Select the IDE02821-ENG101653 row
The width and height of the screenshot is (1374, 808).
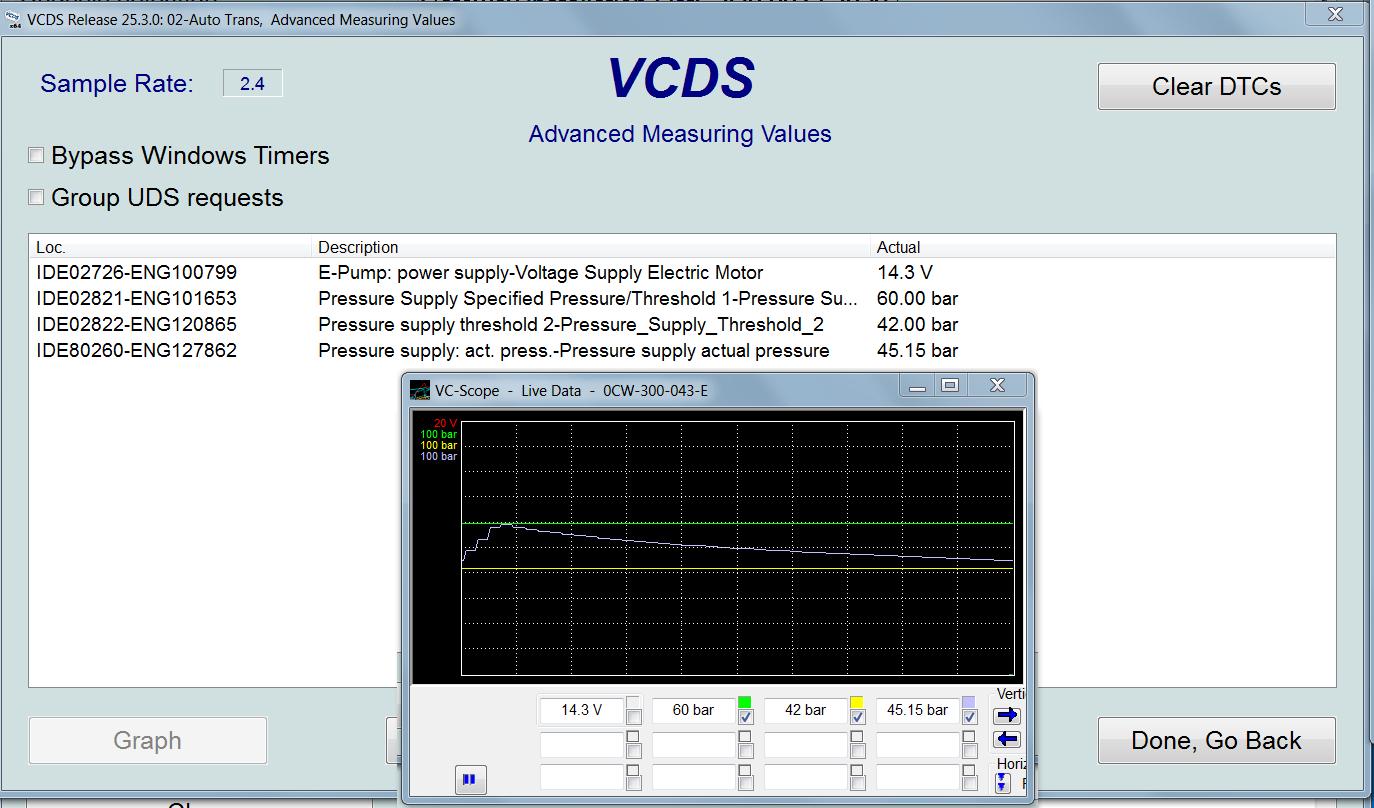pyautogui.click(x=682, y=298)
